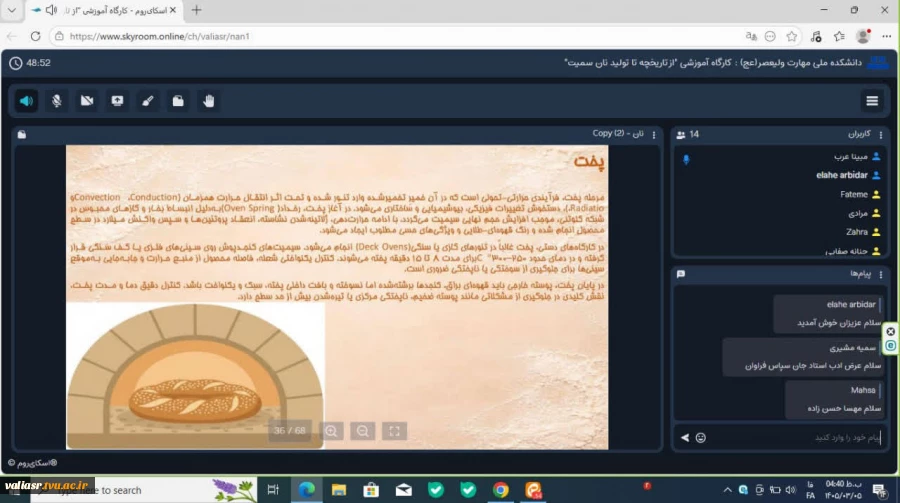Screen dimensions: 900x503
Task: Open browser profile avatar
Action: click(863, 36)
